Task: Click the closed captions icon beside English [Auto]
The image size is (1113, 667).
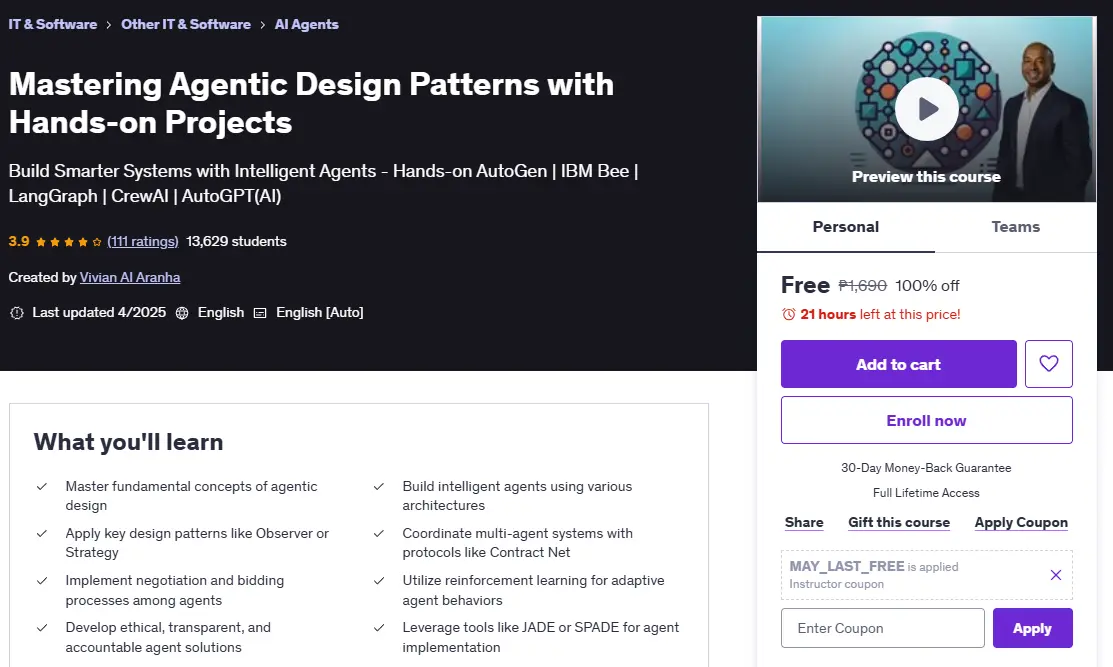Action: (260, 313)
